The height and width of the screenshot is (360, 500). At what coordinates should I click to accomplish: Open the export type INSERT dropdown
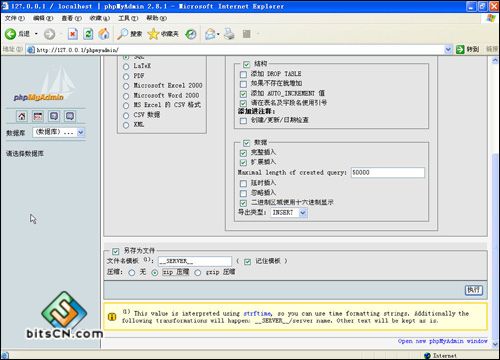(x=289, y=213)
